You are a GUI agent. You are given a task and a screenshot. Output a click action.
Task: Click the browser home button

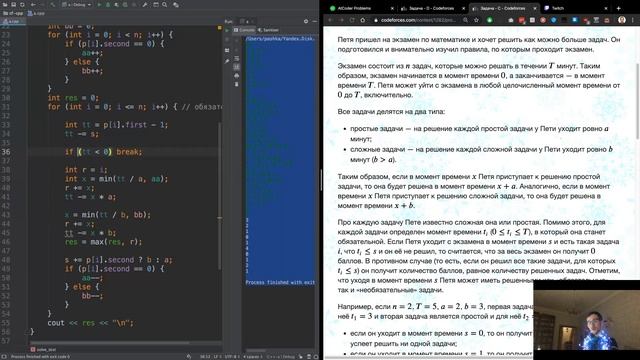pos(362,20)
